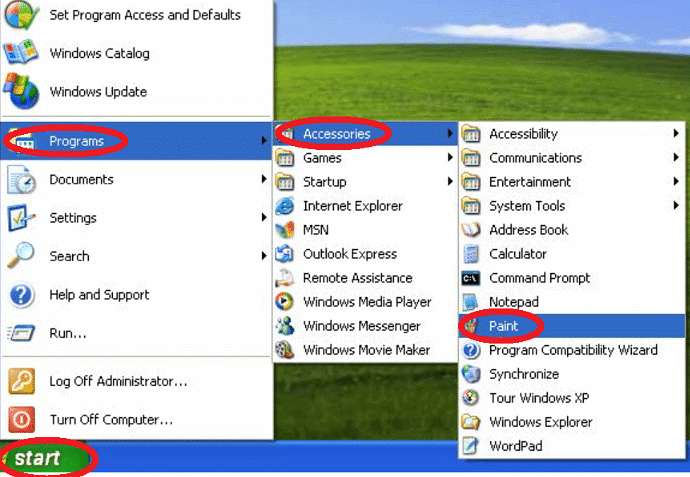Open the Run... dialog
Image resolution: width=690 pixels, height=477 pixels.
68,333
